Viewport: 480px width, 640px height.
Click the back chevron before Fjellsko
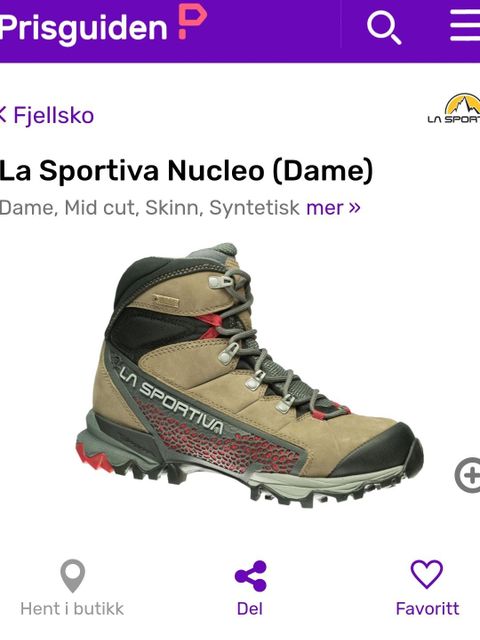click(3, 115)
